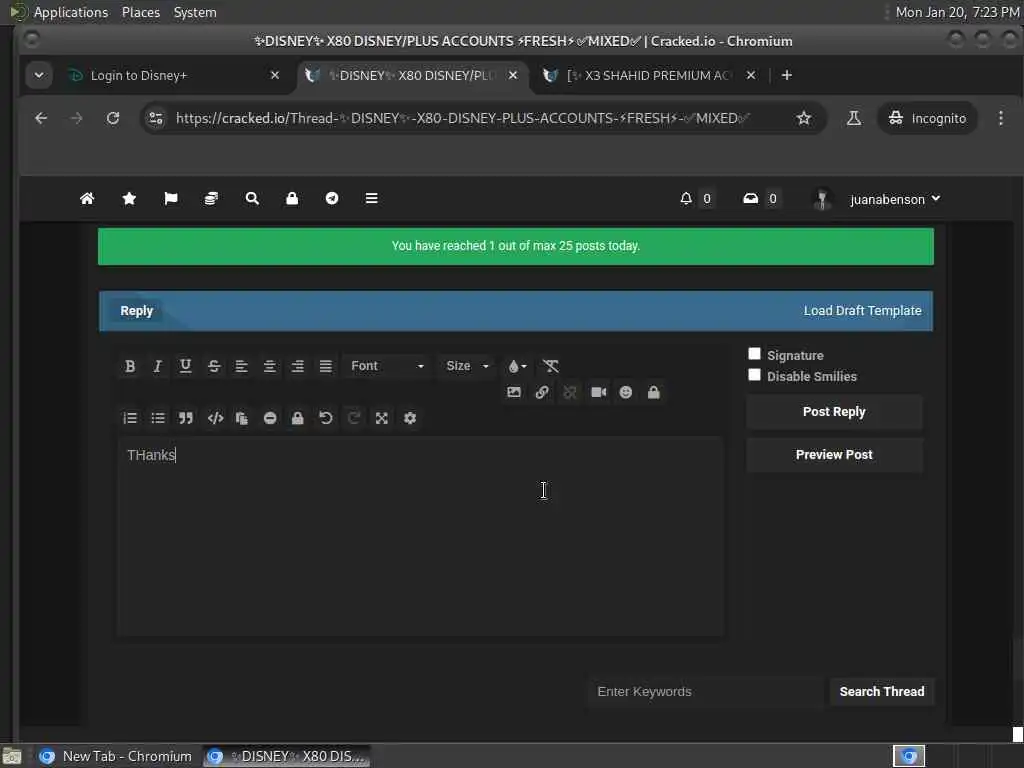Click lock icon beside the smiley icon
This screenshot has height=768, width=1024.
[x=654, y=392]
